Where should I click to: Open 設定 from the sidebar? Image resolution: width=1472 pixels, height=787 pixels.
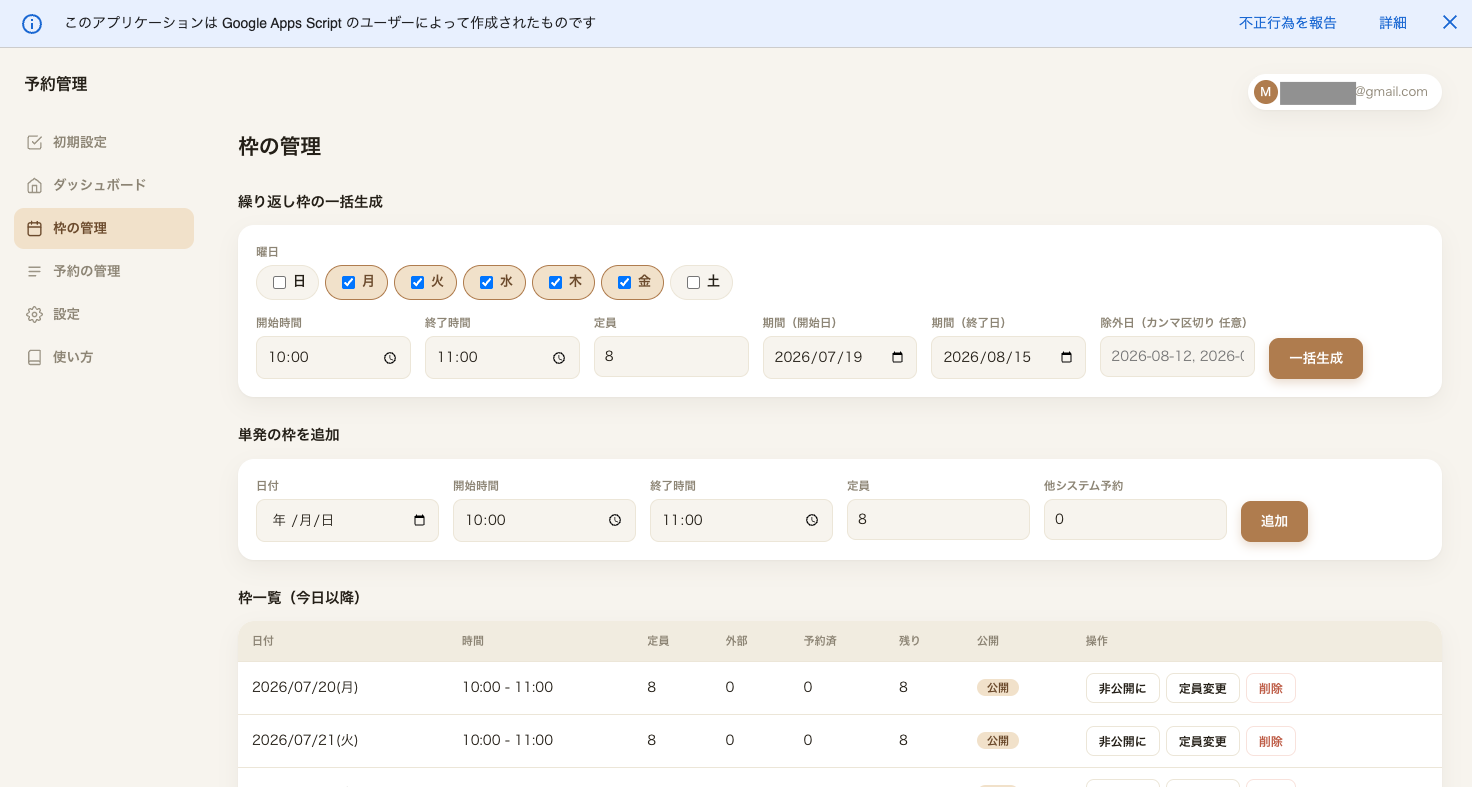pos(104,314)
